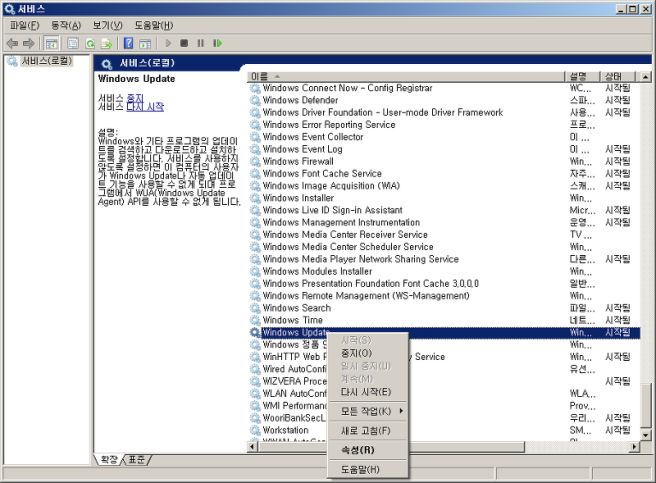This screenshot has width=656, height=483.
Task: Click the 서비스(로컬) tree node icon
Action: tap(13, 61)
